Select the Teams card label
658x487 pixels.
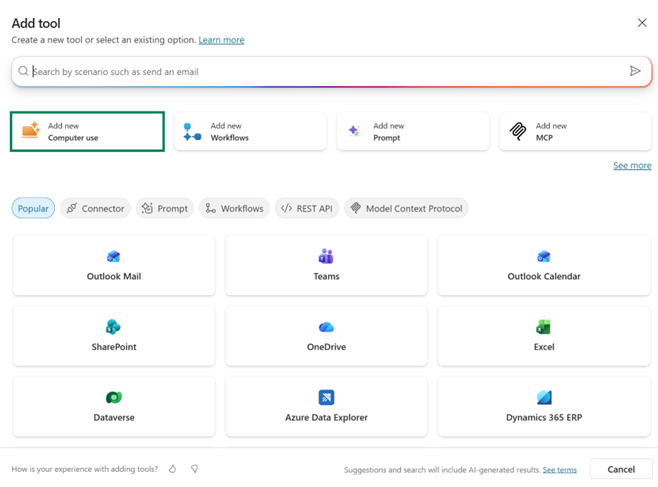tap(326, 276)
